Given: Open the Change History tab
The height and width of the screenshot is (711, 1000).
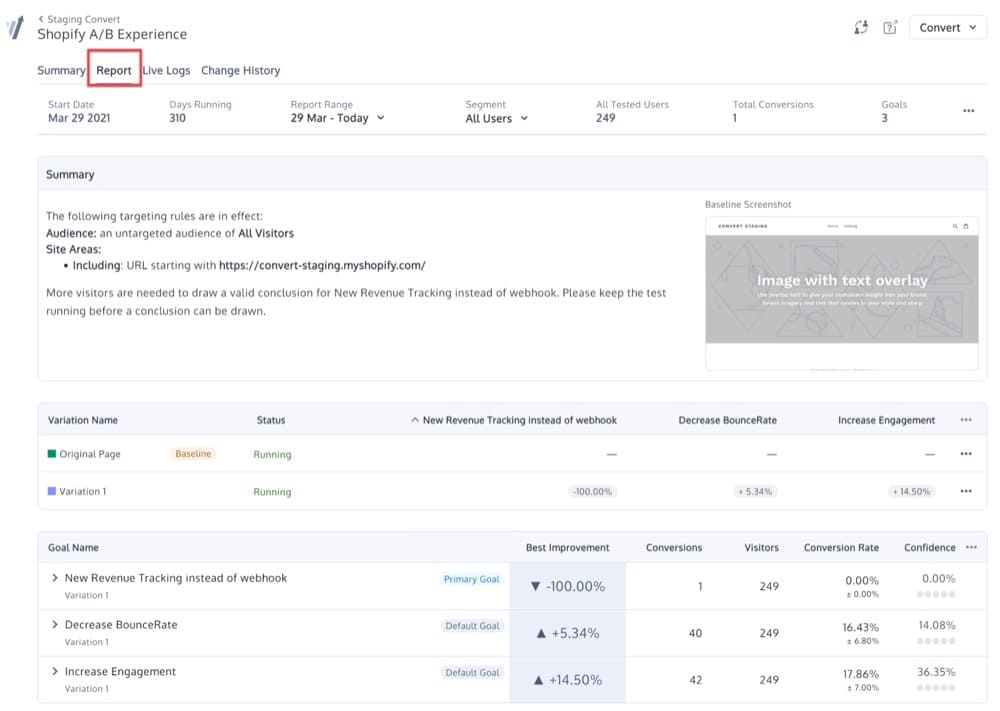Looking at the screenshot, I should tap(240, 70).
